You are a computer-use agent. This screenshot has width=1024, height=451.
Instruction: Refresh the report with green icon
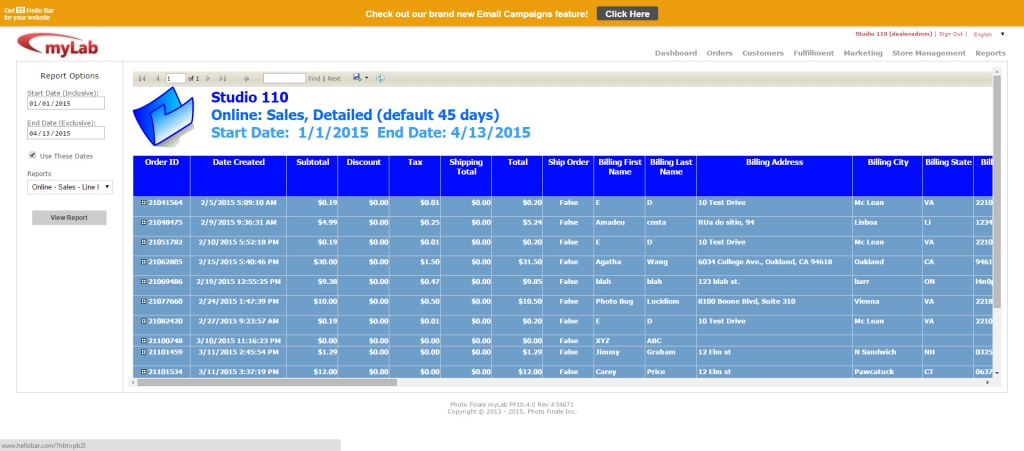[x=380, y=78]
